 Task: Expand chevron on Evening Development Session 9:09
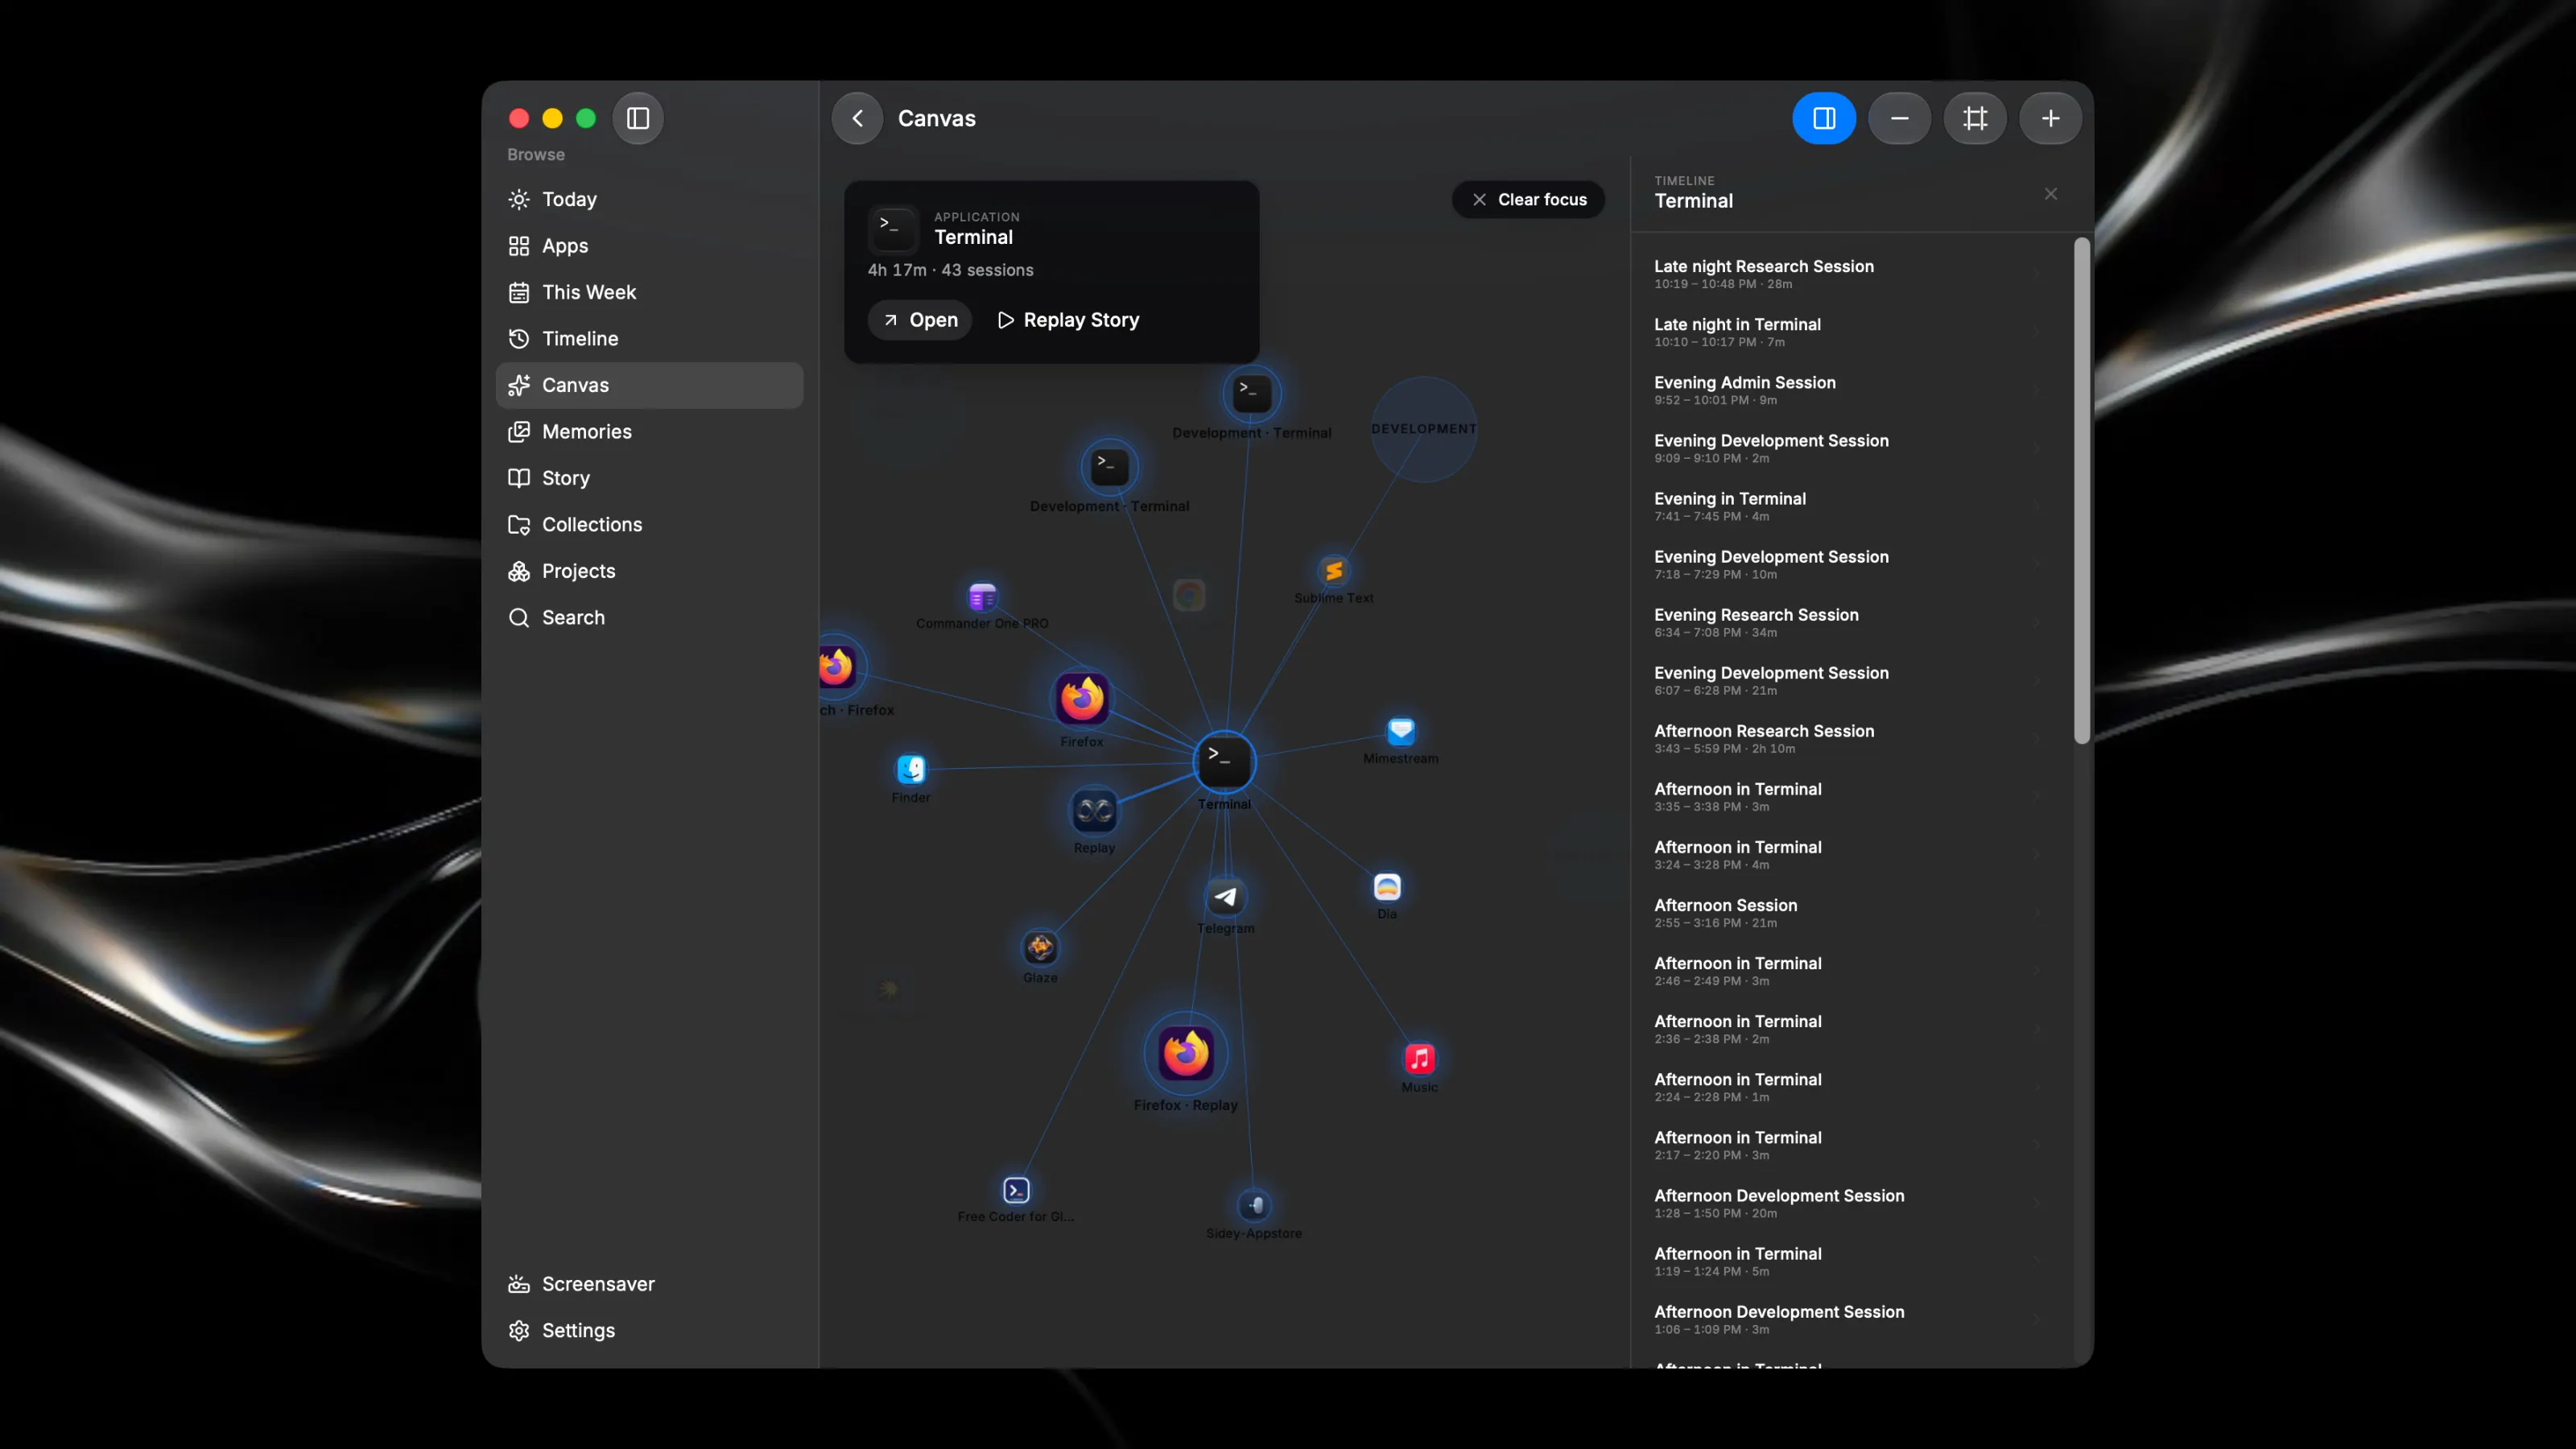(2037, 448)
